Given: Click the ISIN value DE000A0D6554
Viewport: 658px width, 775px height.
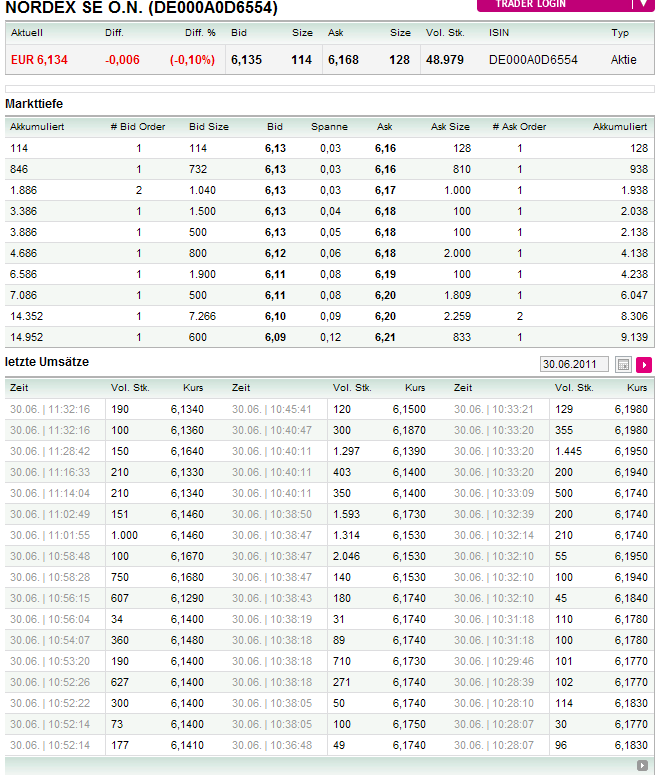Looking at the screenshot, I should coord(533,60).
